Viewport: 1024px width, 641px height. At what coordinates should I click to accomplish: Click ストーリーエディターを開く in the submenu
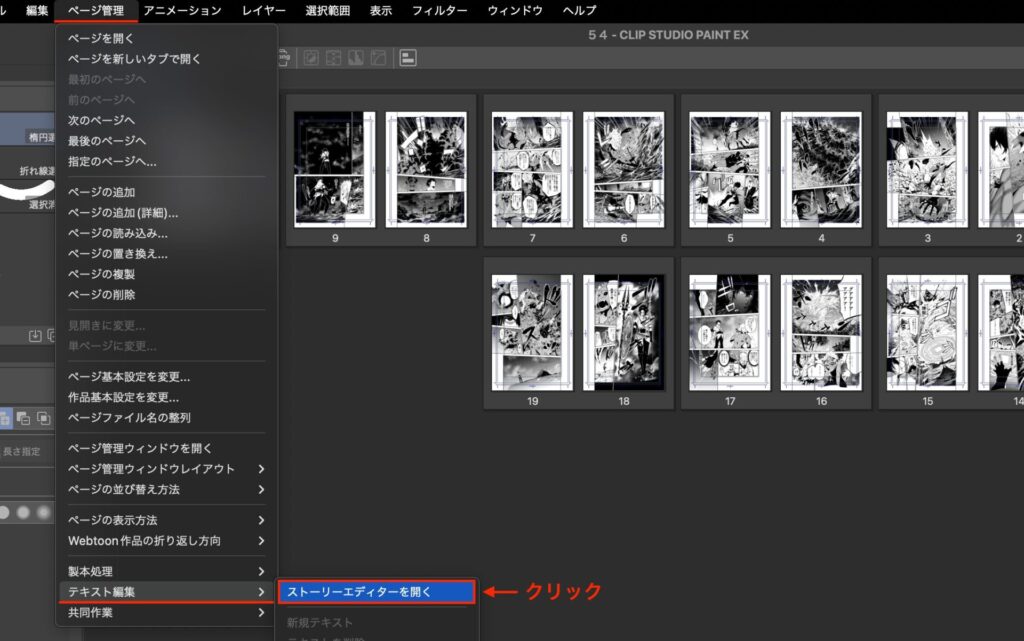pyautogui.click(x=375, y=592)
